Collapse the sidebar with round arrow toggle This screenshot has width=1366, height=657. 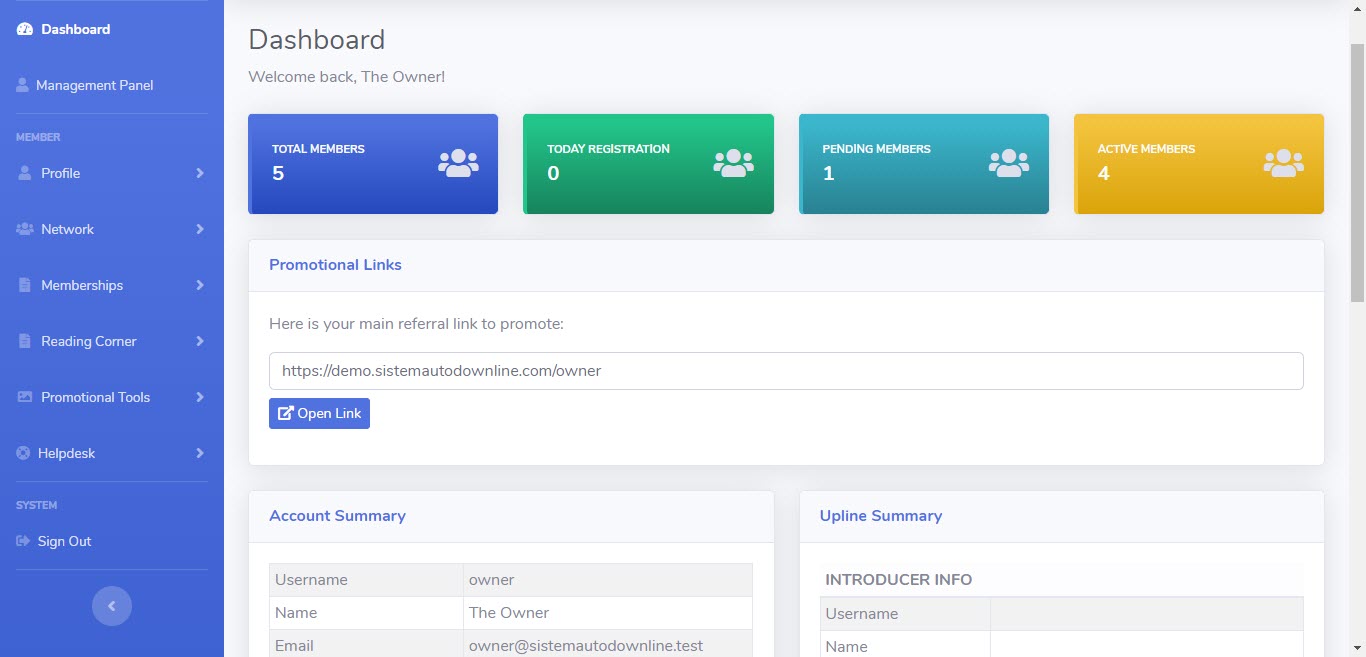[112, 606]
